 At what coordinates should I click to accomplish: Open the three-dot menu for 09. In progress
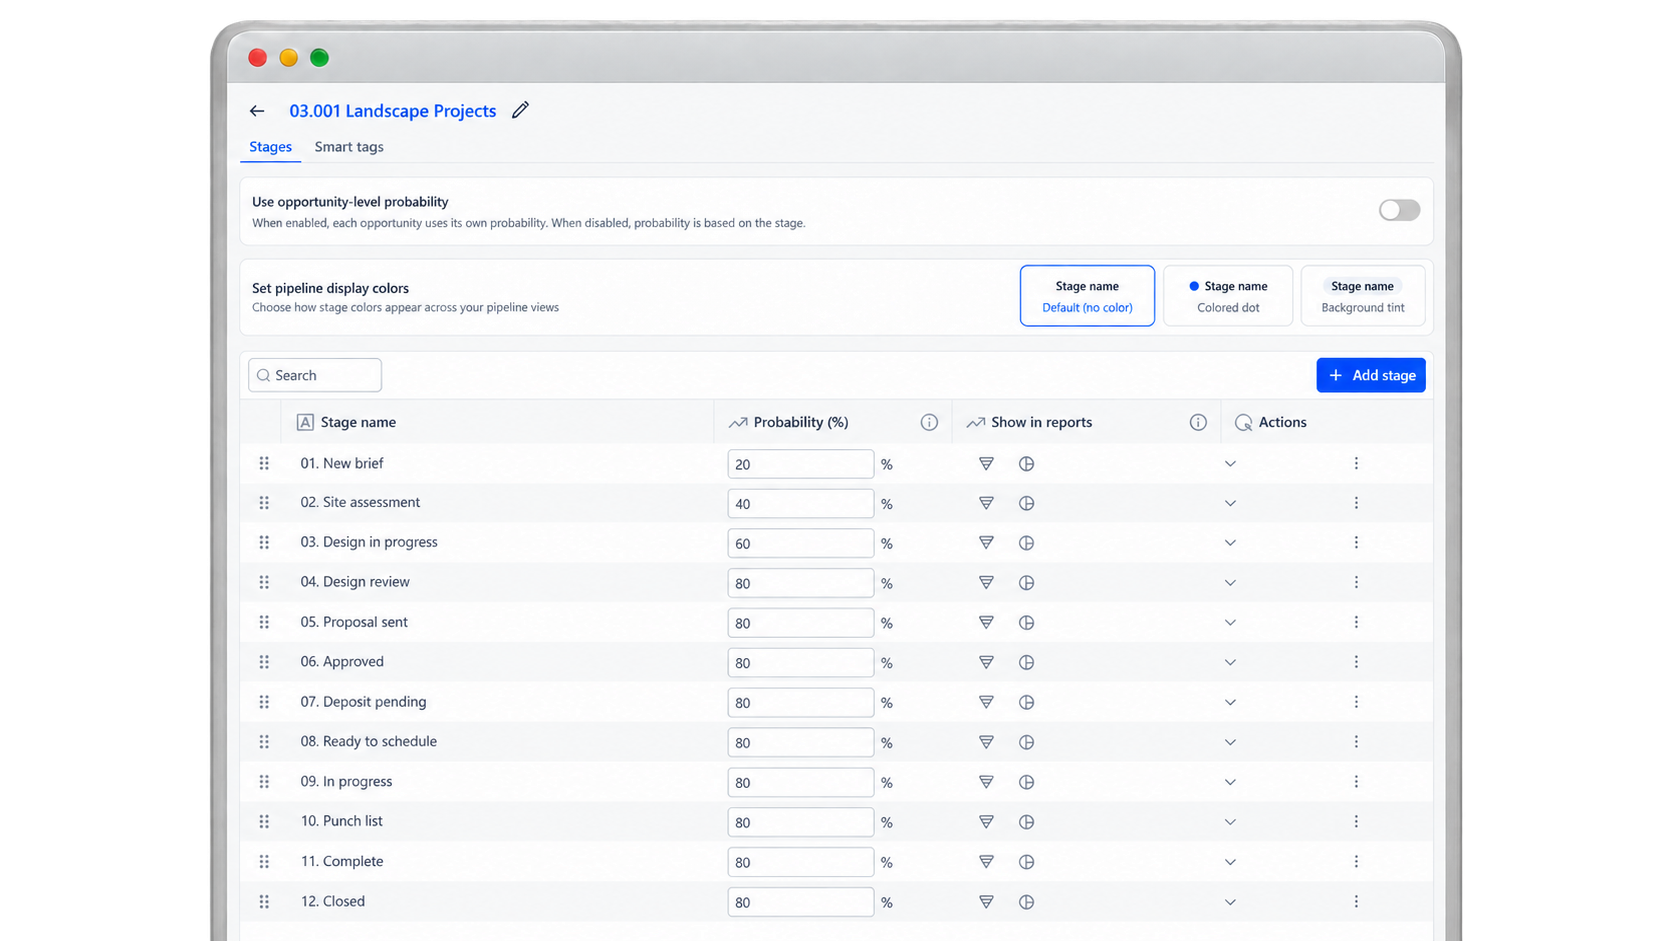click(x=1356, y=782)
